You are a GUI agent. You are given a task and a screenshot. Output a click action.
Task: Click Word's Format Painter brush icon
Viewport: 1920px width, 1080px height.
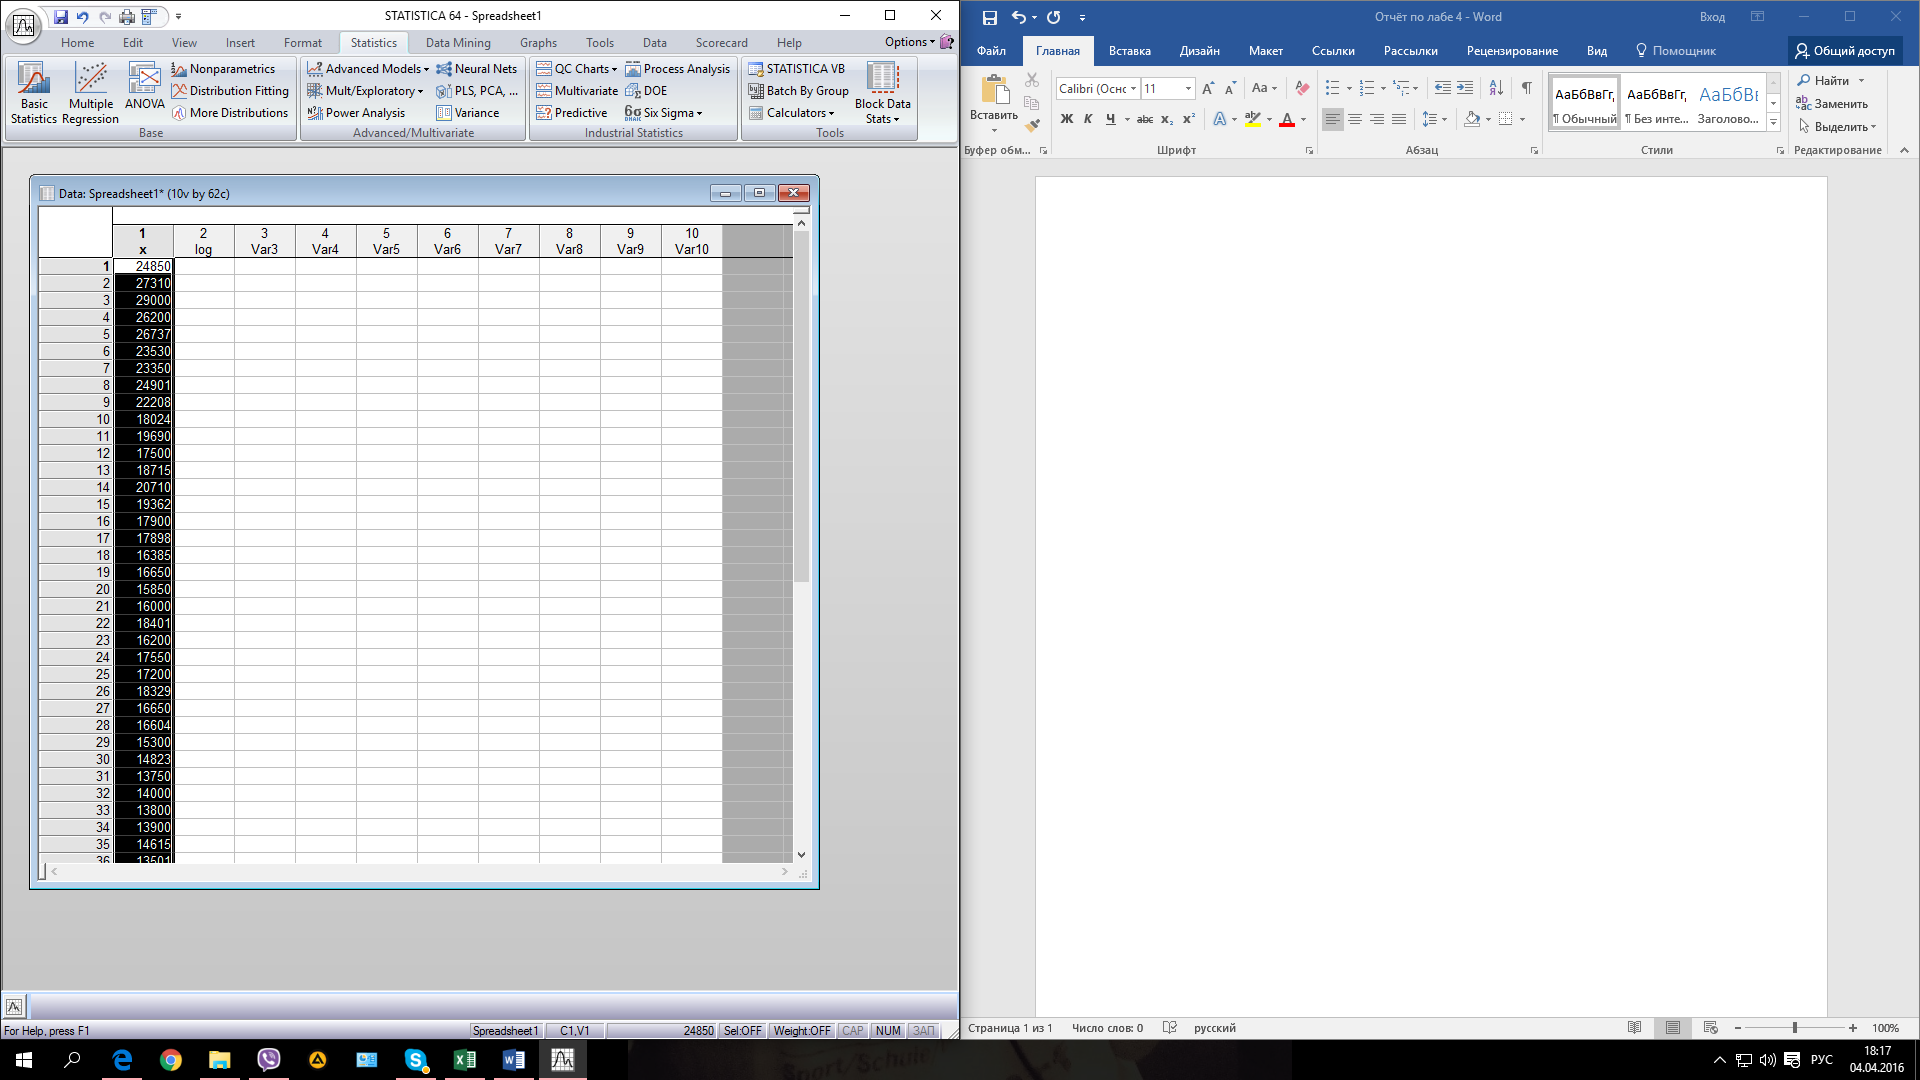(x=1033, y=126)
